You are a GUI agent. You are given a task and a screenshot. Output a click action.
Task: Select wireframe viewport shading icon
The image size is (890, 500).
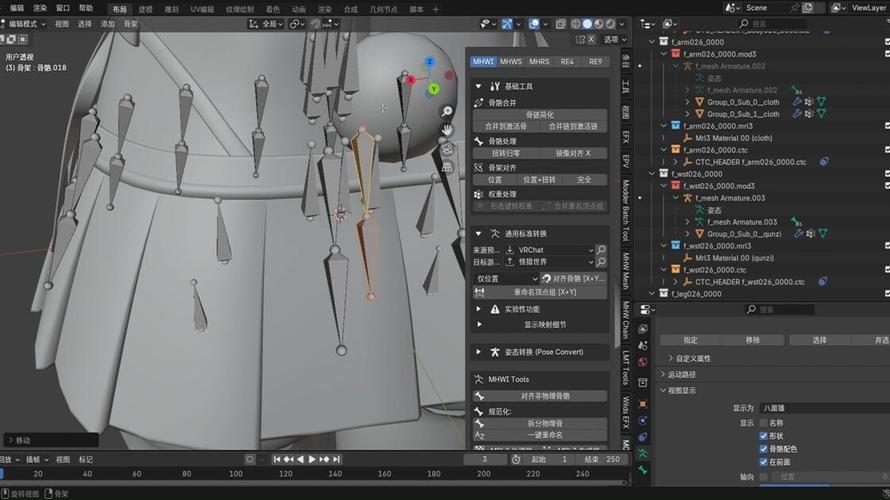pyautogui.click(x=576, y=24)
